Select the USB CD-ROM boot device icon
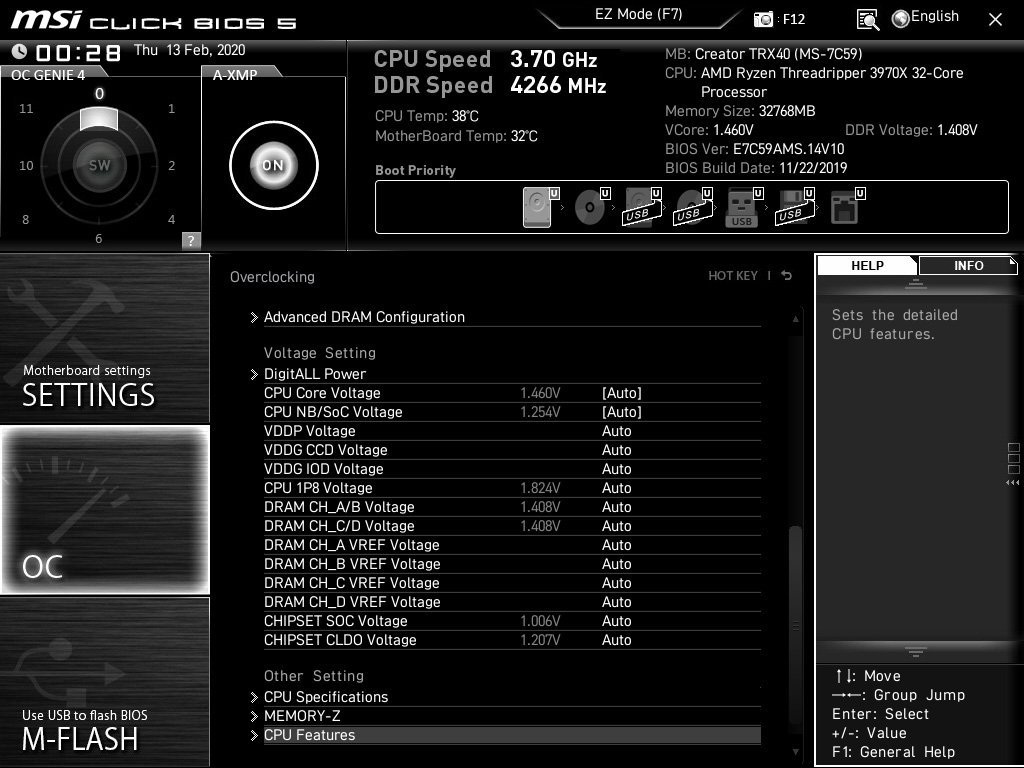1024x768 pixels. tap(693, 207)
